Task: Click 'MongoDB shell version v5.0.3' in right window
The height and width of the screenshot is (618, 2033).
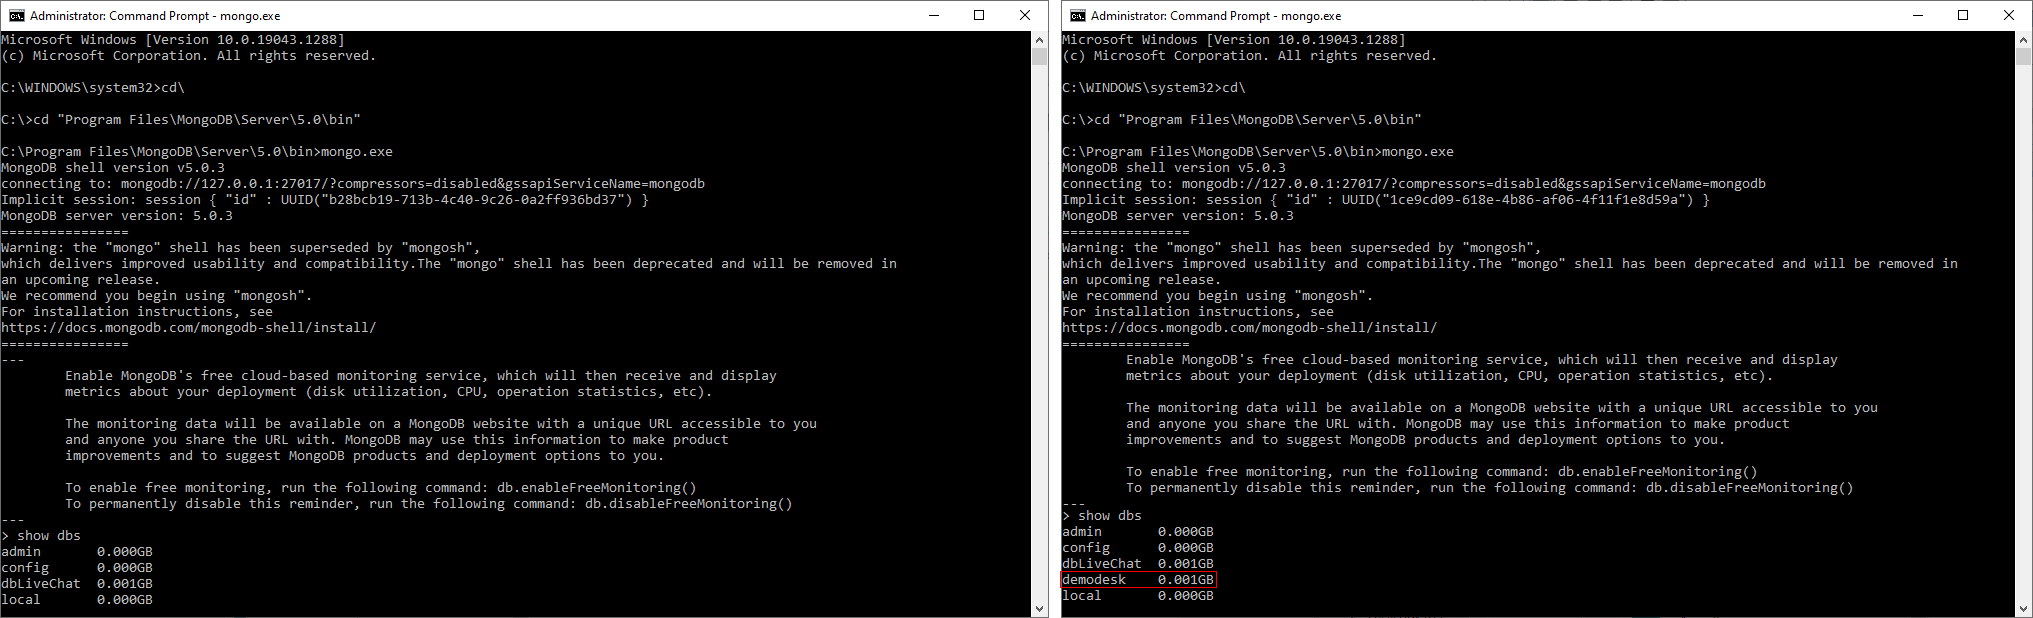Action: [1174, 168]
